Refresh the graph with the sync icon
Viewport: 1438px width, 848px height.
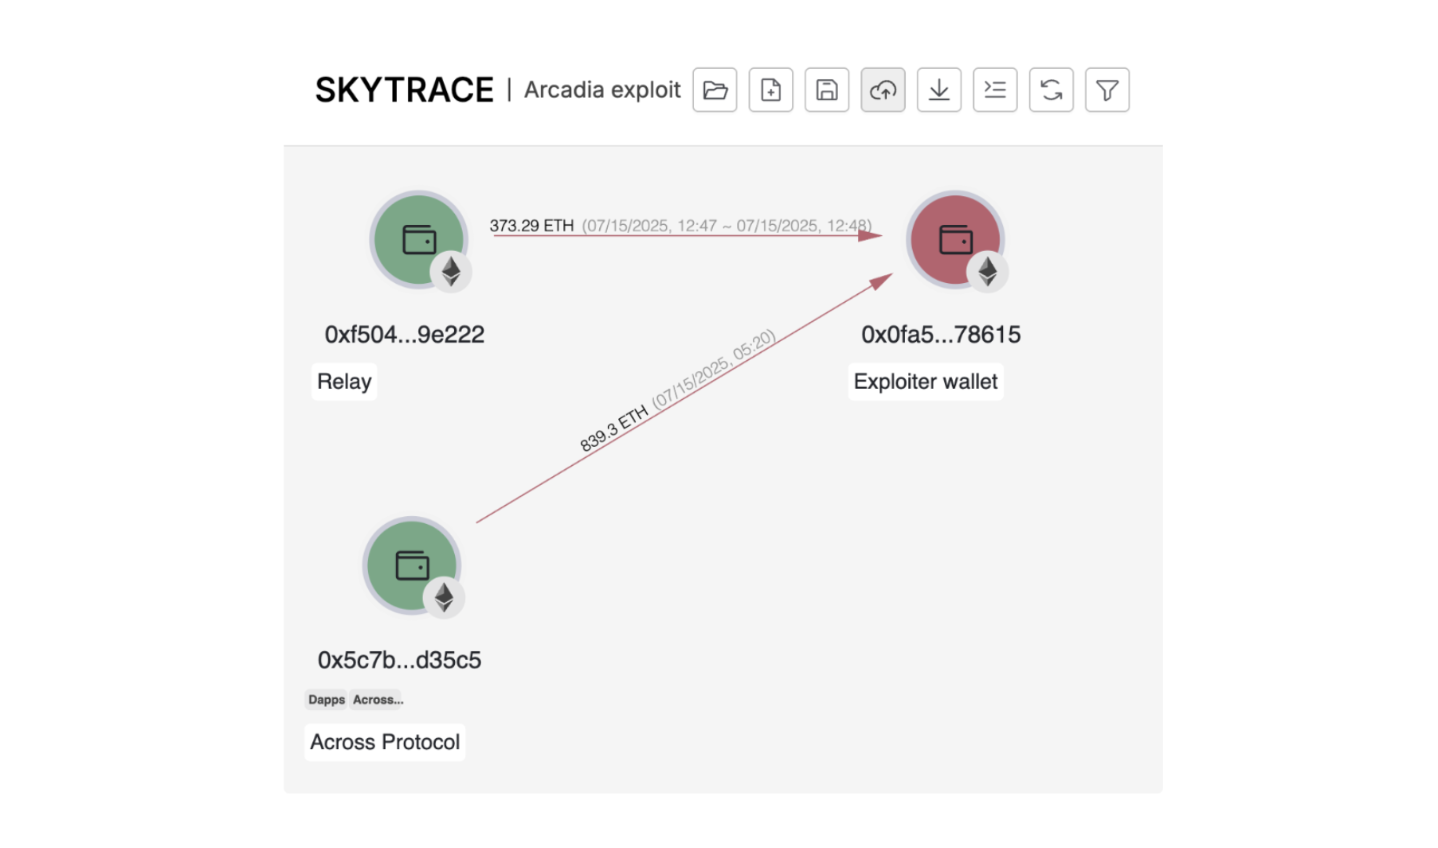click(1050, 90)
